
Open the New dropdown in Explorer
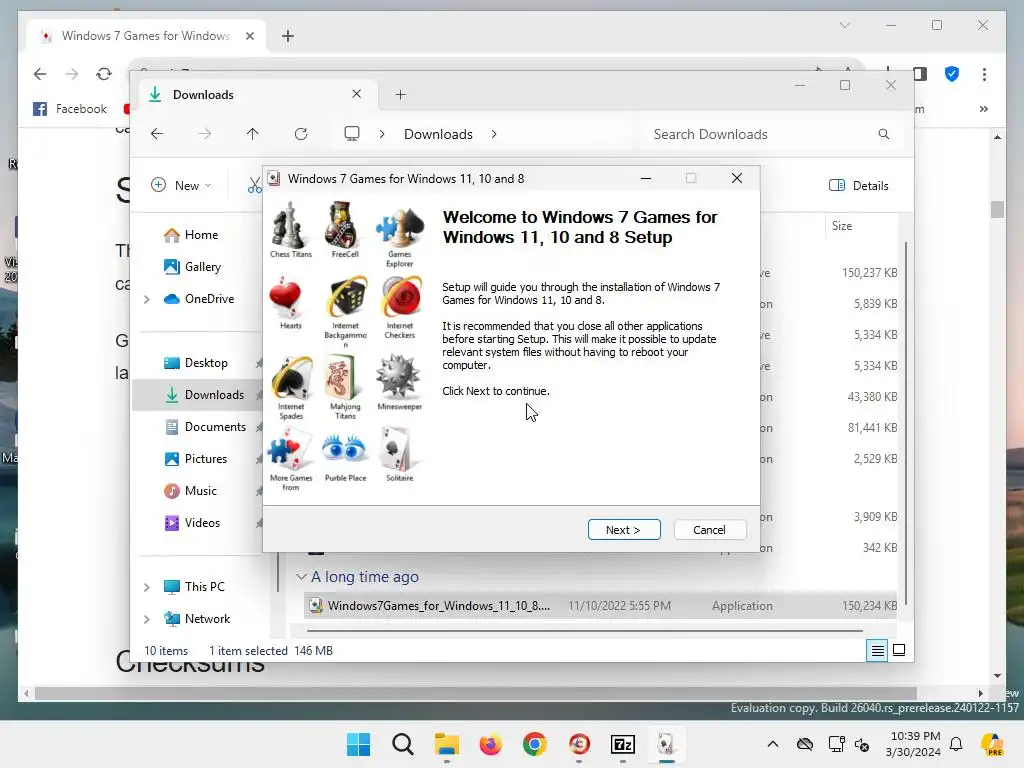pos(181,185)
